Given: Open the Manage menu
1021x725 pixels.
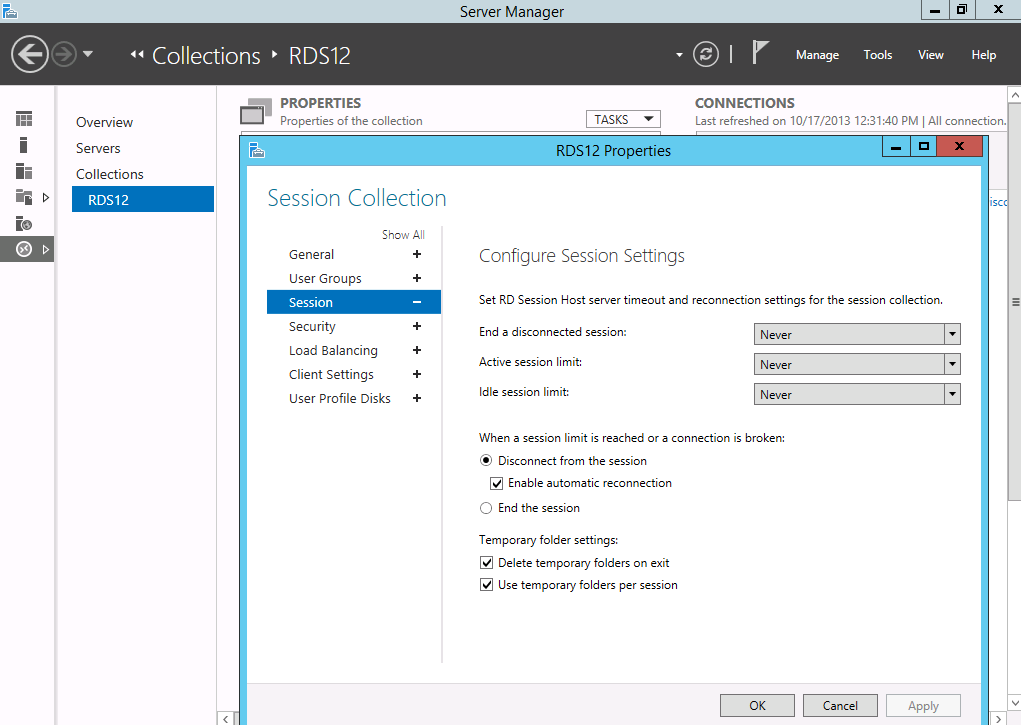Looking at the screenshot, I should tap(817, 55).
